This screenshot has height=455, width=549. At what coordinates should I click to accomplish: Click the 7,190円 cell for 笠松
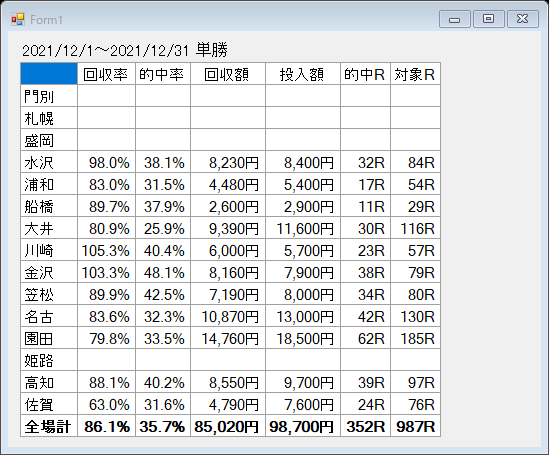coord(228,294)
